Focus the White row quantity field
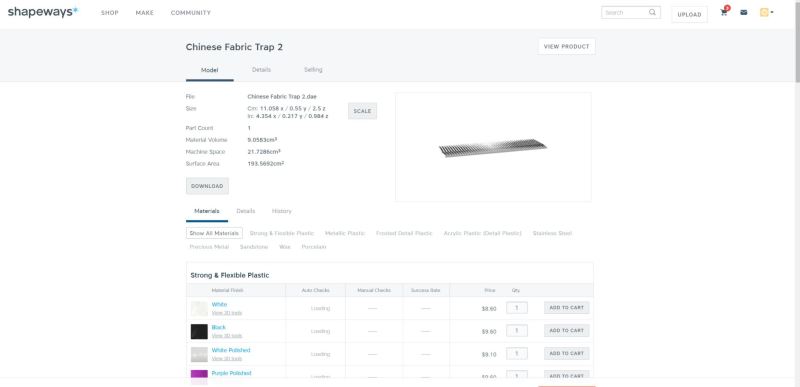 [x=517, y=308]
